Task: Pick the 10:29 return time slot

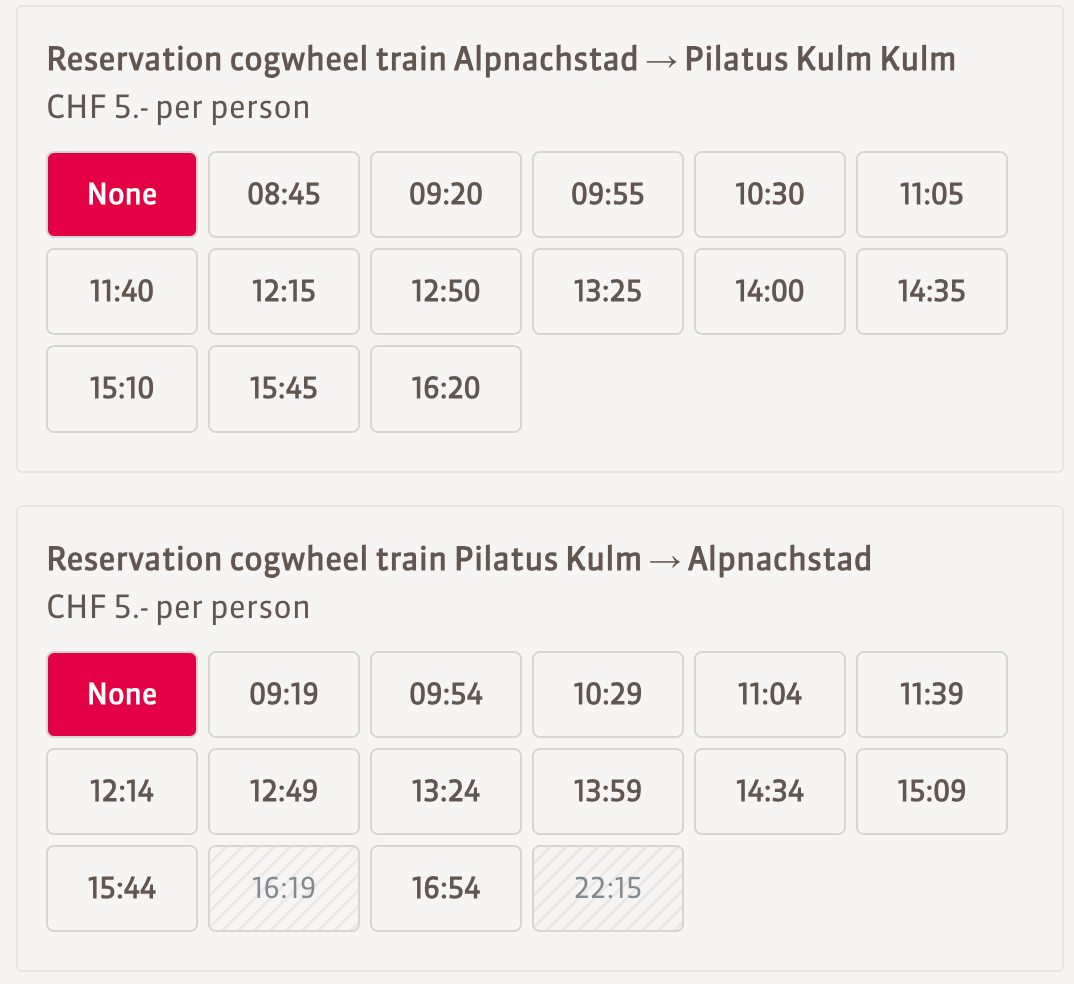Action: point(608,694)
